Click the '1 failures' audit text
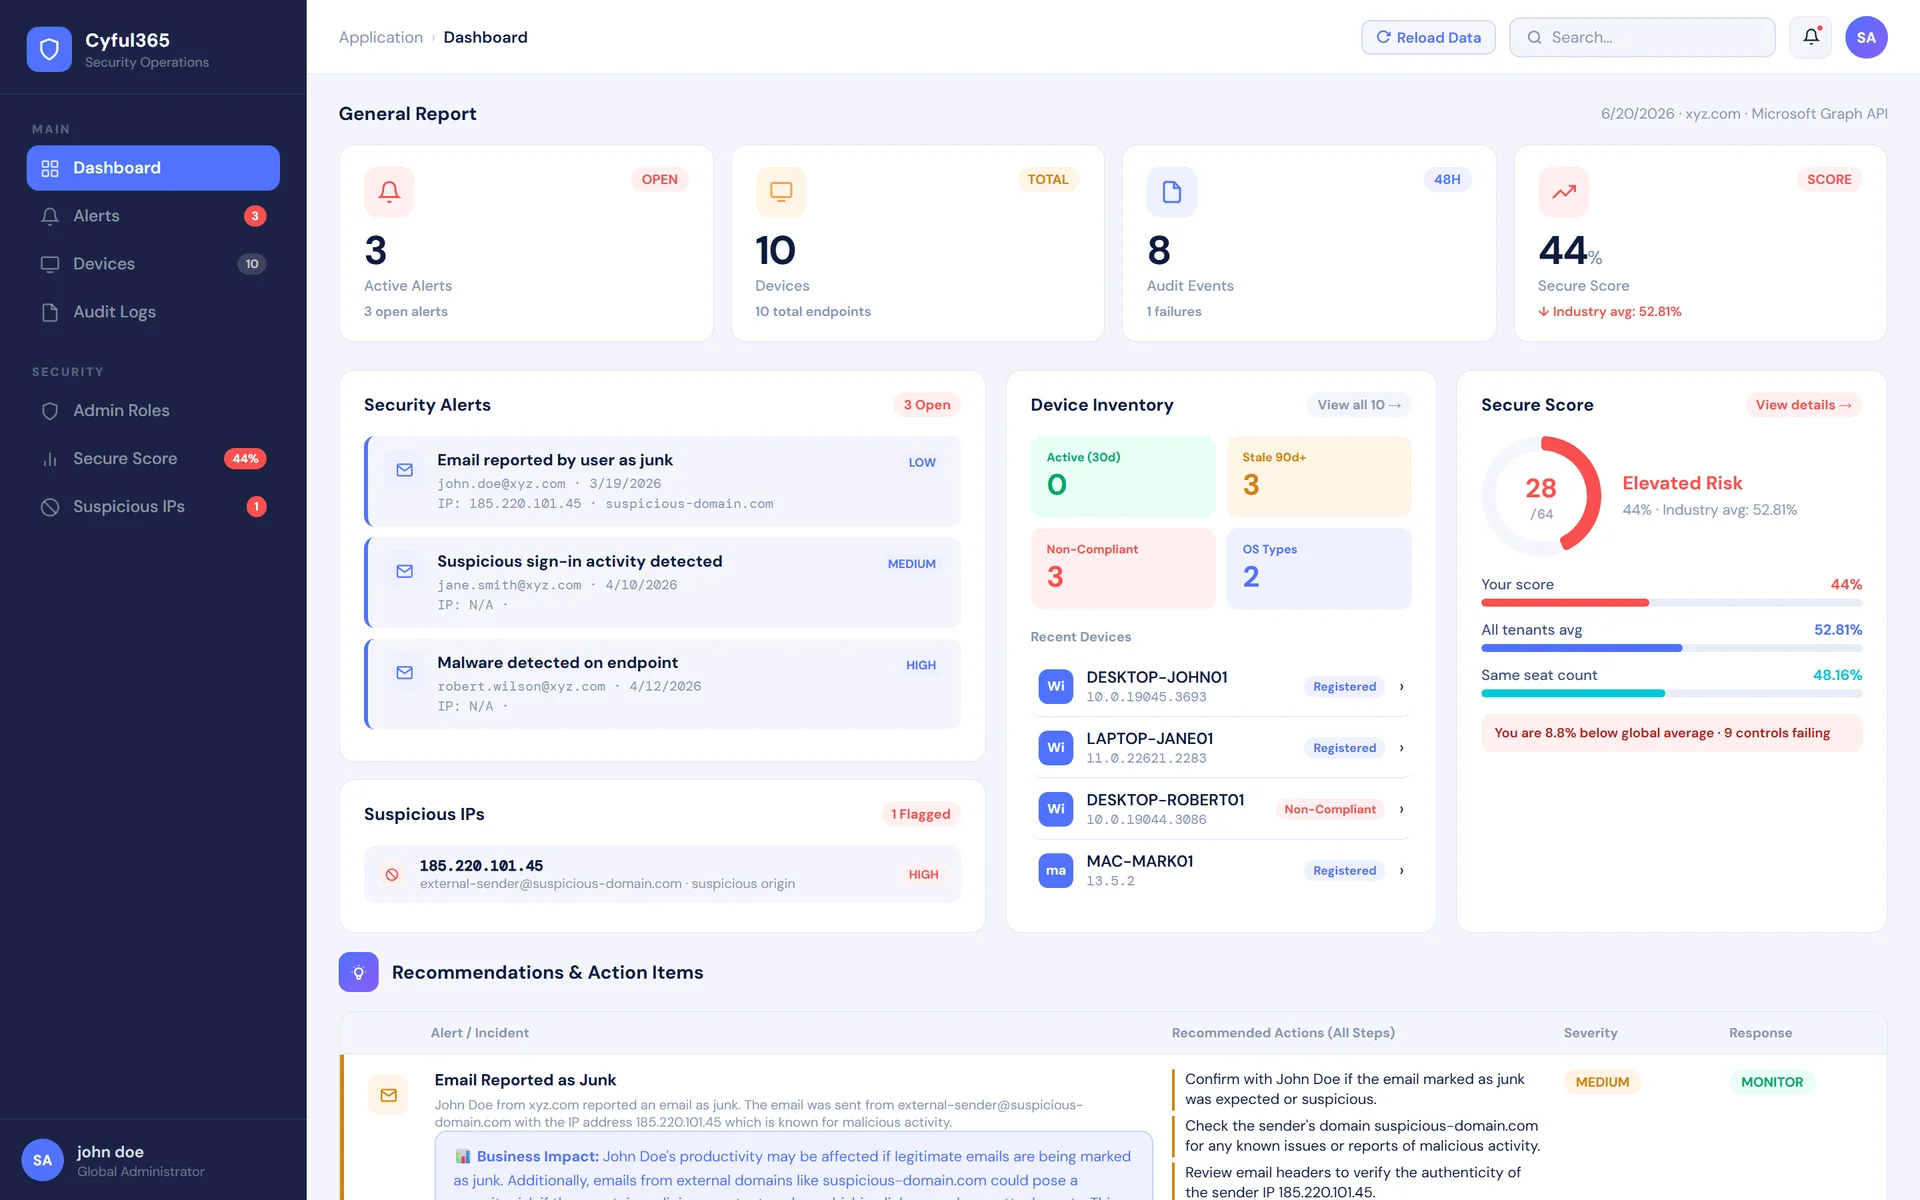This screenshot has height=1200, width=1920. [x=1174, y=311]
